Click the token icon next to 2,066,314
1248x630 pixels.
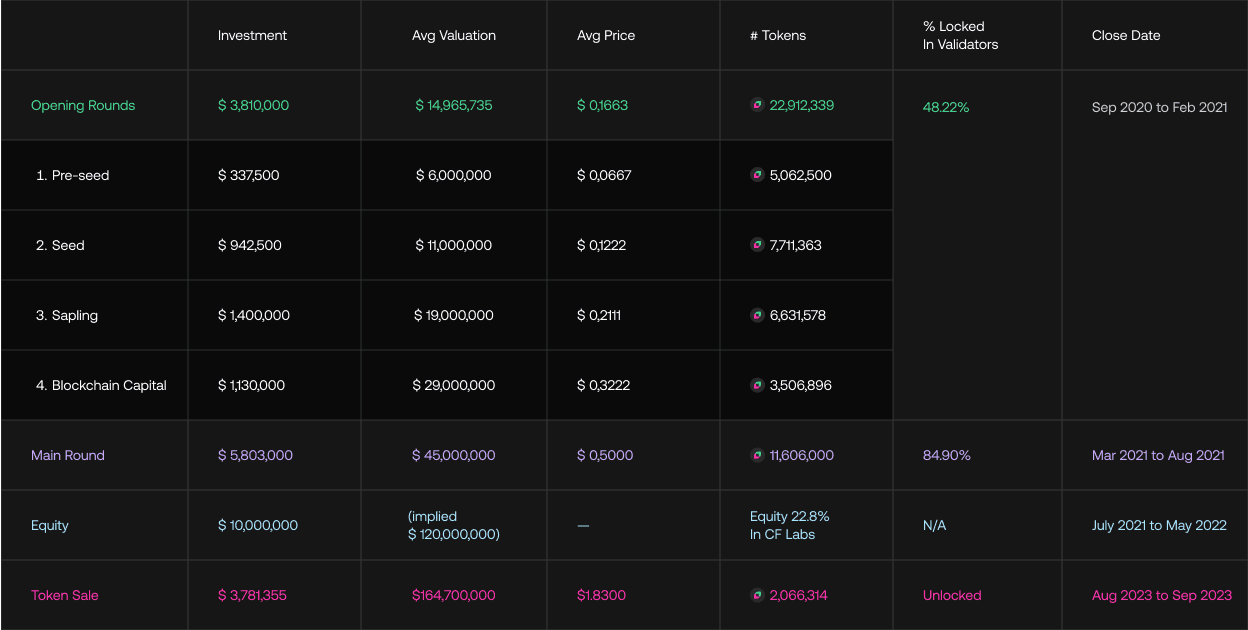click(757, 595)
